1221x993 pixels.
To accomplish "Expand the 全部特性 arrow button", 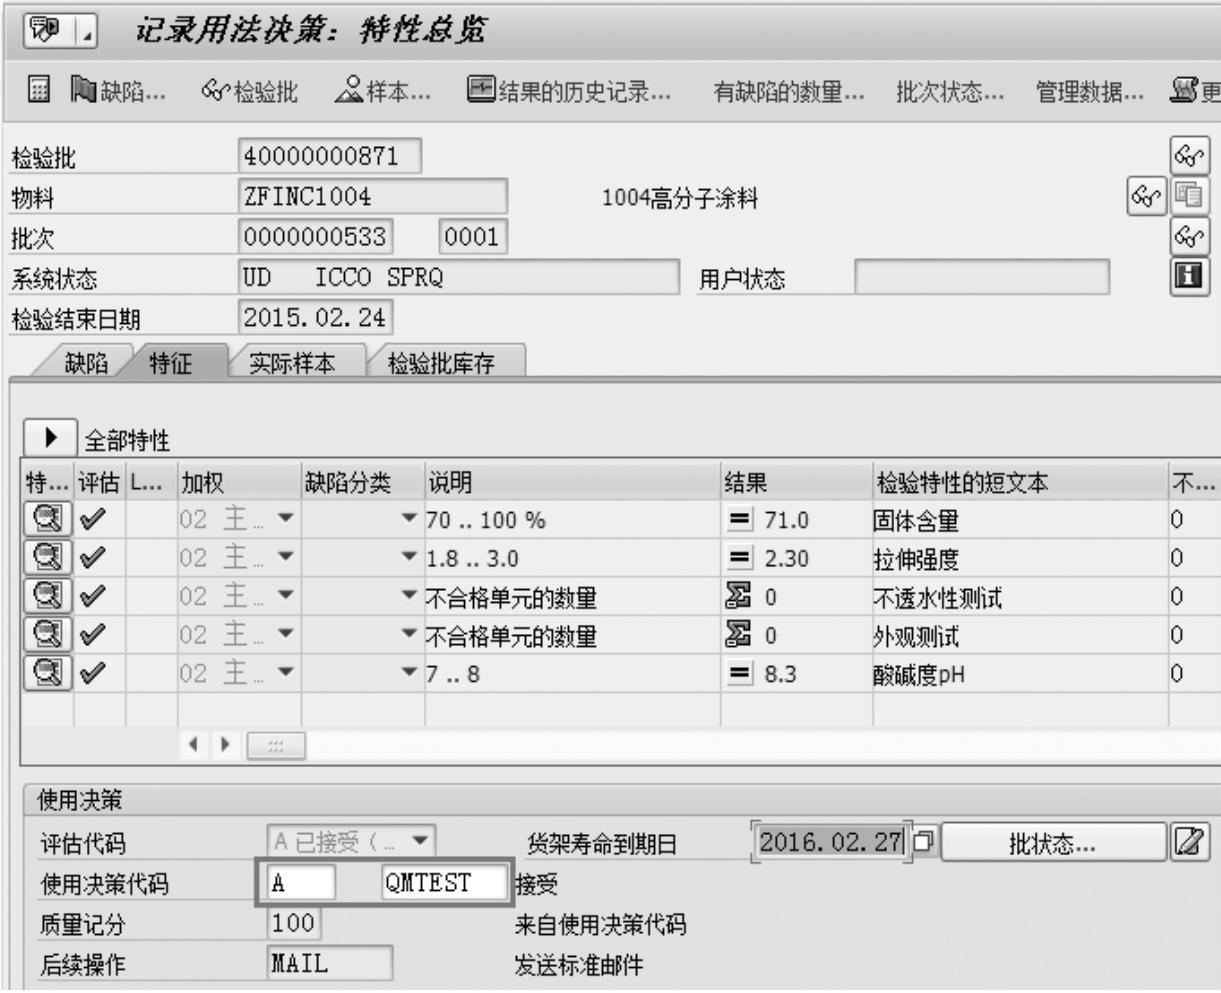I will click(50, 439).
